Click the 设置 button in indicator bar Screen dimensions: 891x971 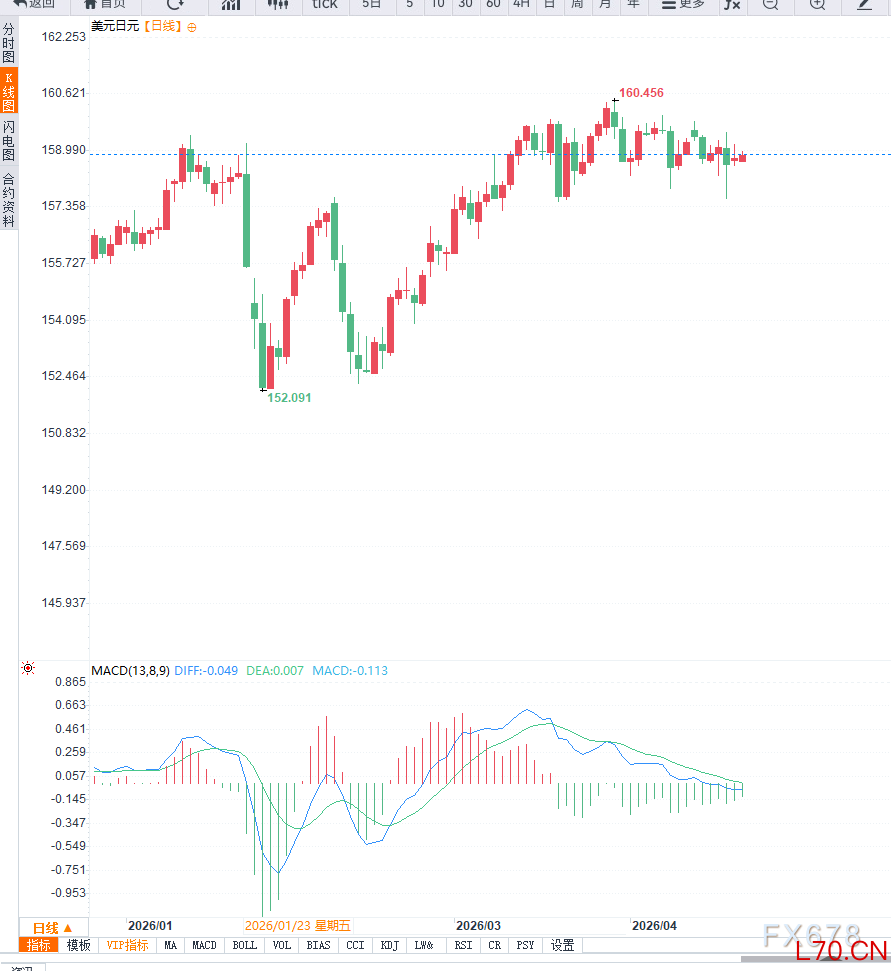pos(563,945)
